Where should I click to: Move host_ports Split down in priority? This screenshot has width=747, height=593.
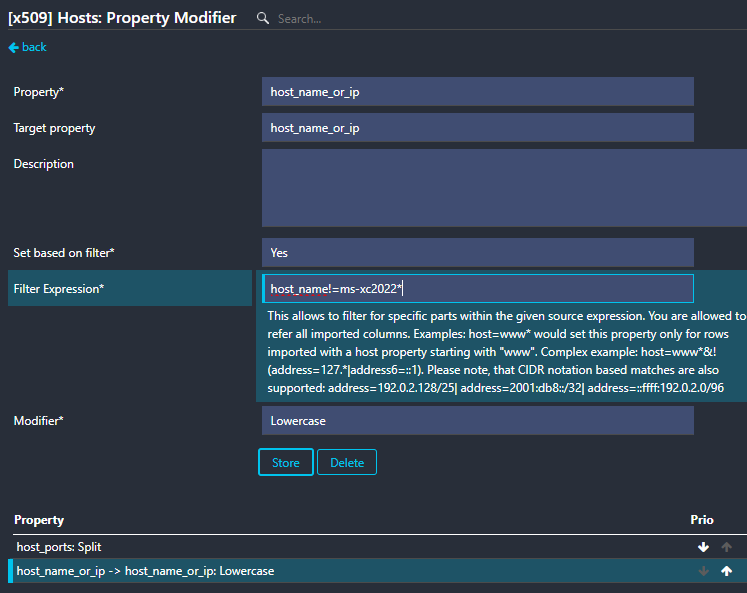pos(703,547)
